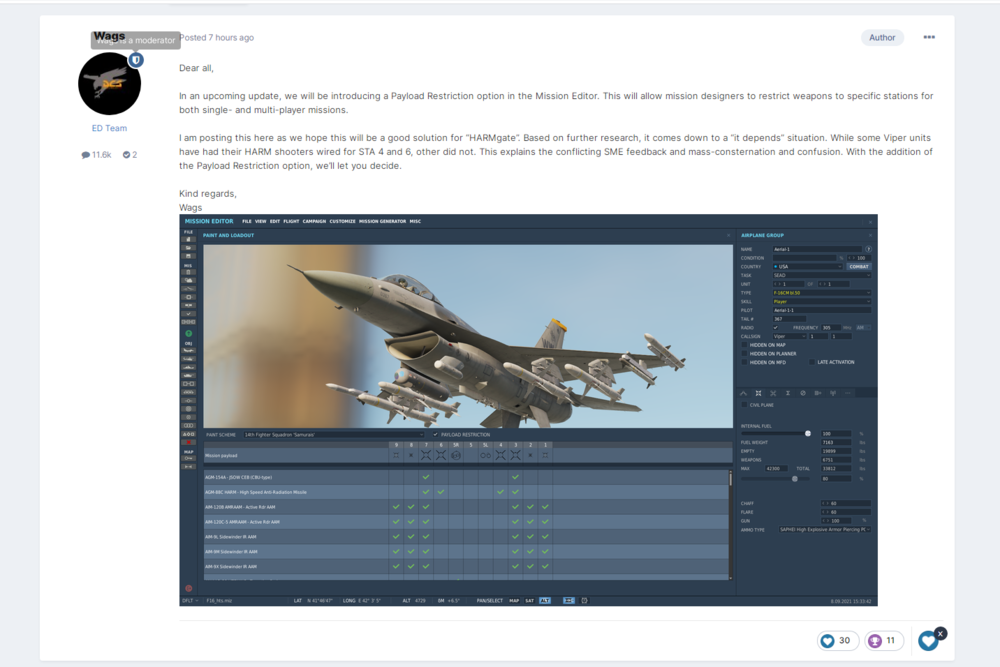Click station 5R targeting pod icon

[455, 455]
